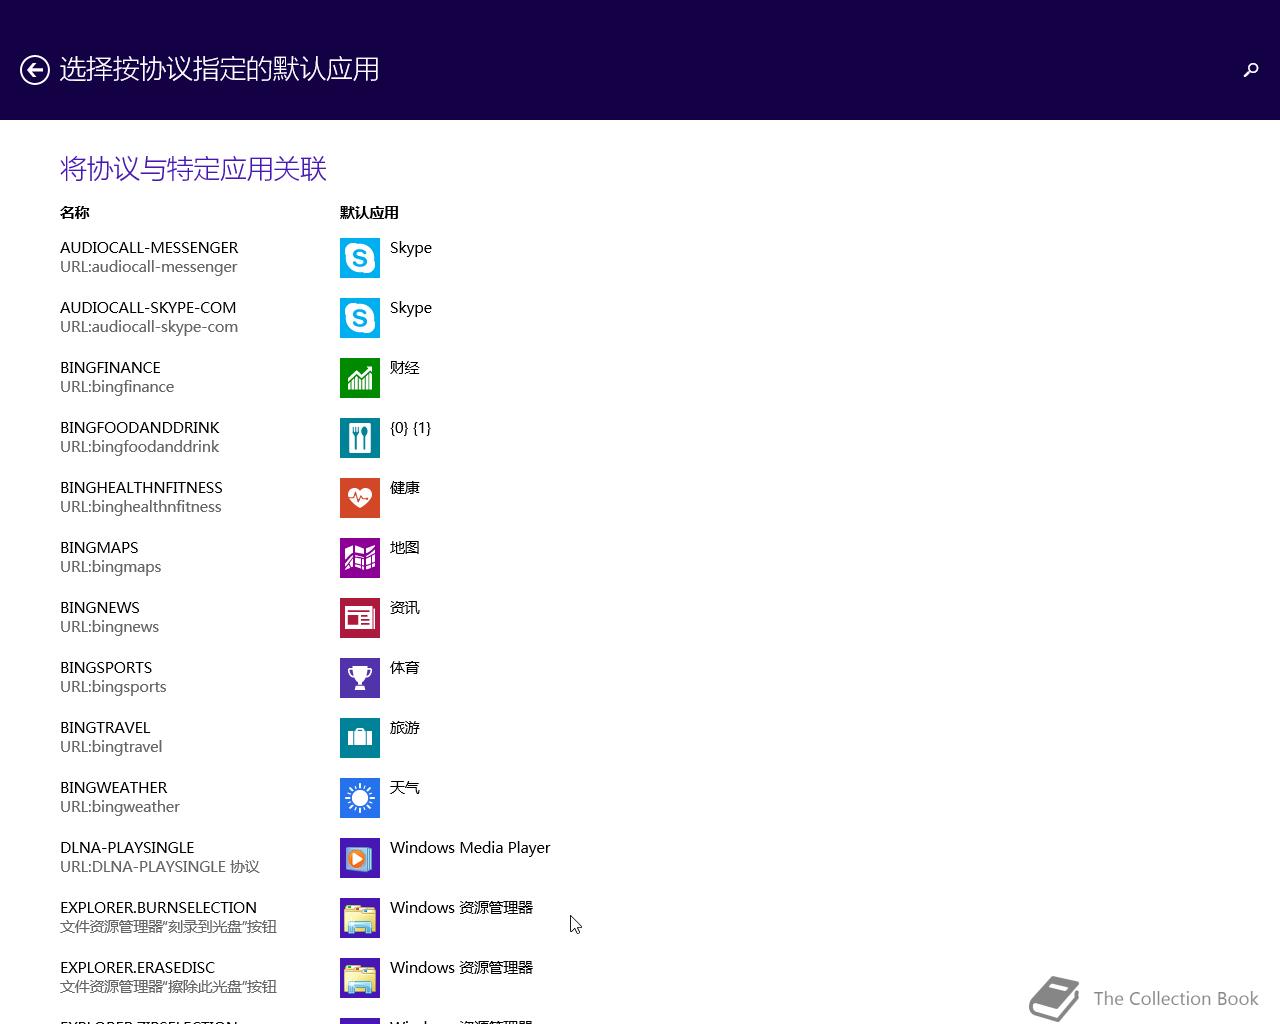Select Explorer icon for EXPLORER.BURNSELECTION
The image size is (1280, 1024).
coord(360,918)
